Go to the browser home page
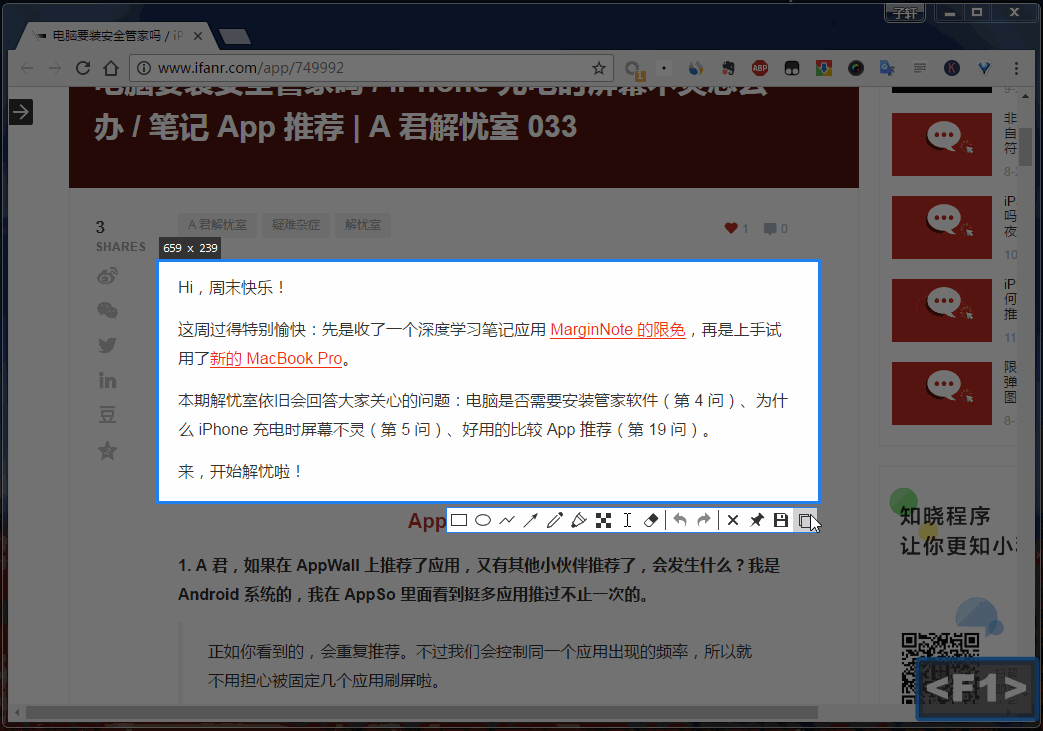1043x731 pixels. (111, 68)
